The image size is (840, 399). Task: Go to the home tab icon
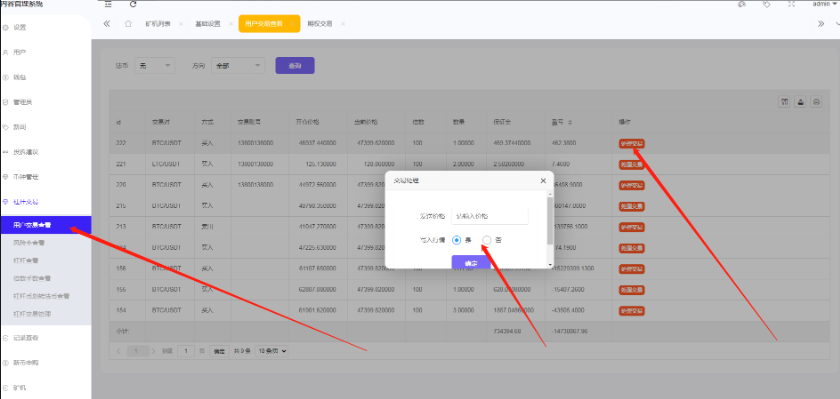click(x=128, y=24)
